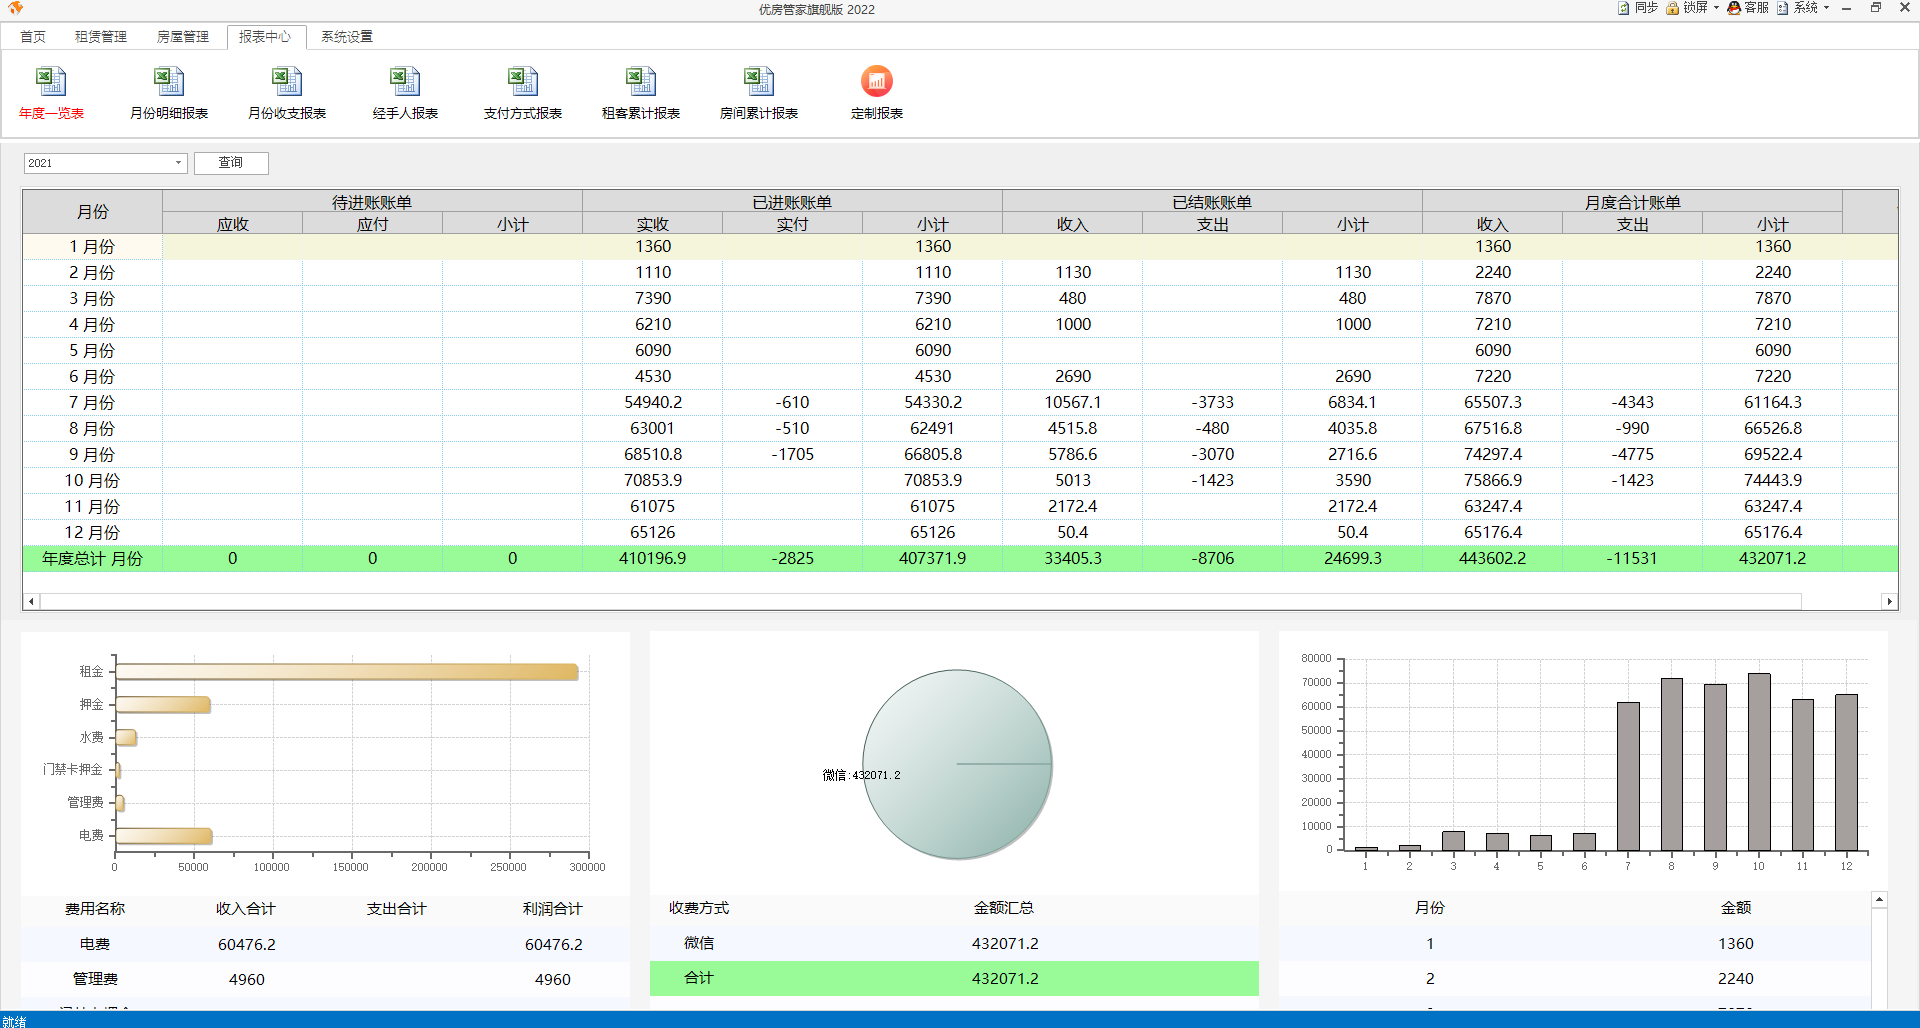Switch to the 租赁管理 tab
The width and height of the screenshot is (1920, 1028).
tap(101, 37)
